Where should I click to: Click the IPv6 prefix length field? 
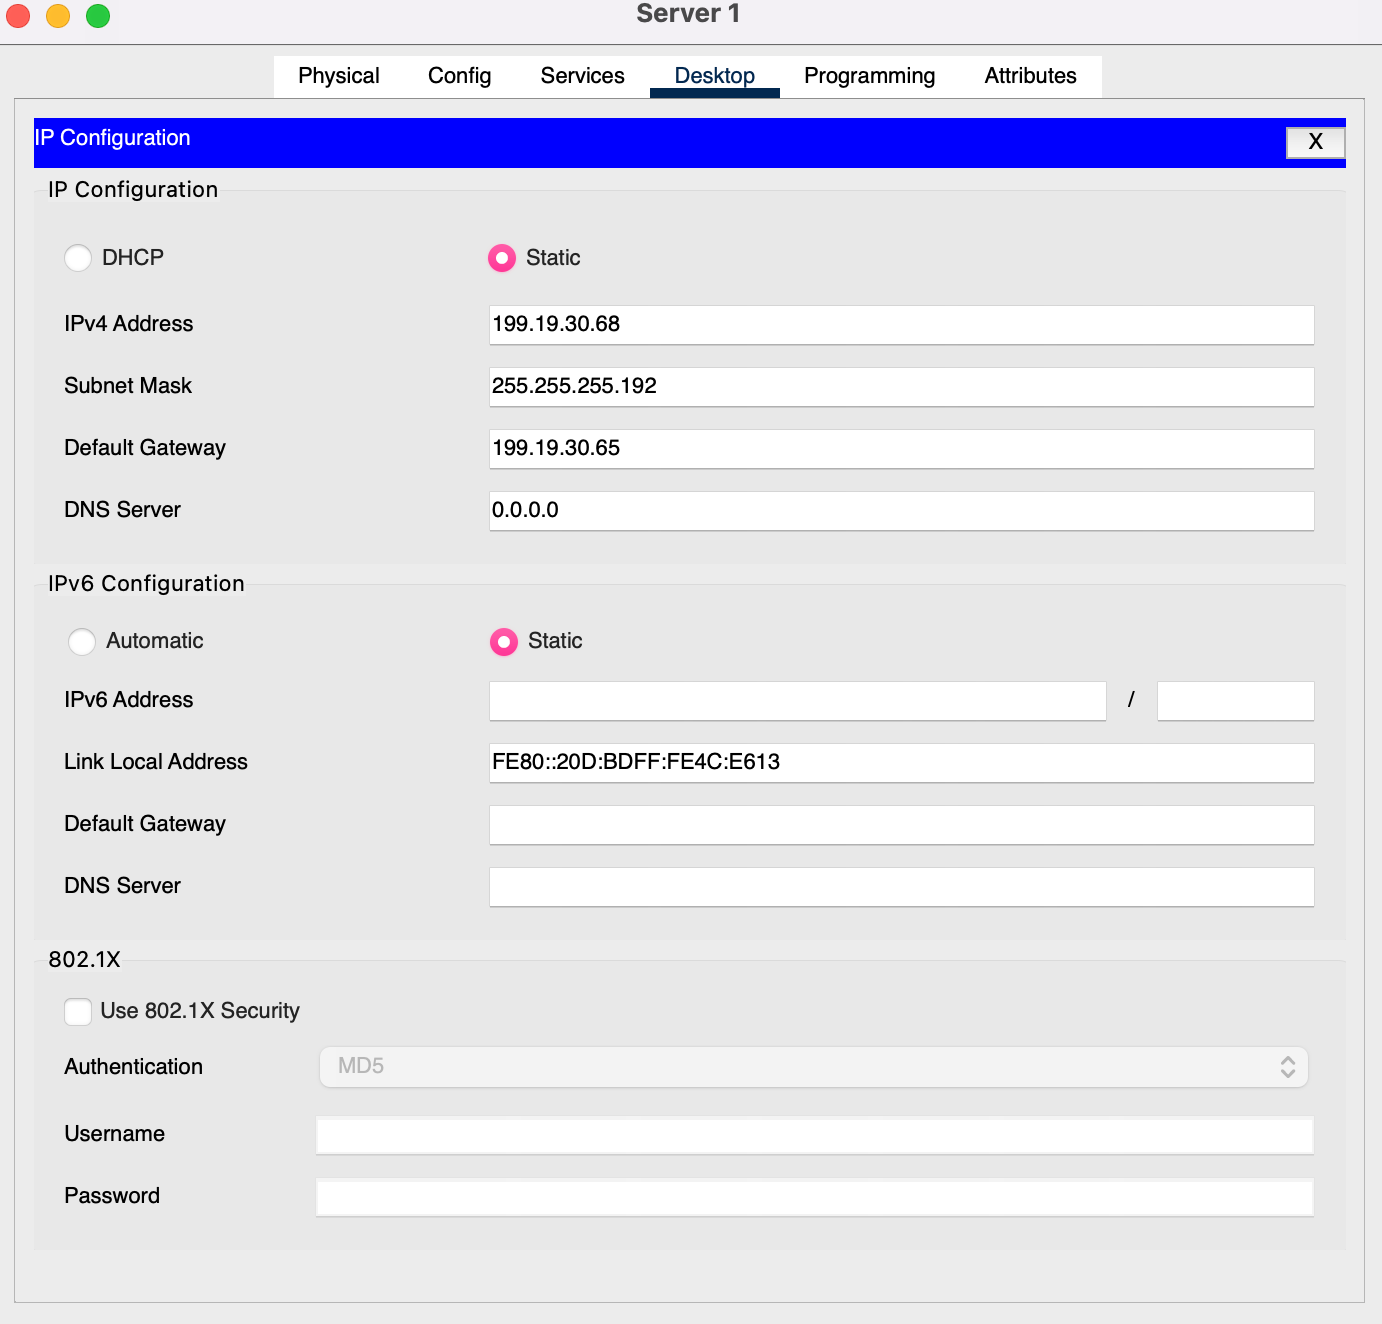tap(1235, 701)
